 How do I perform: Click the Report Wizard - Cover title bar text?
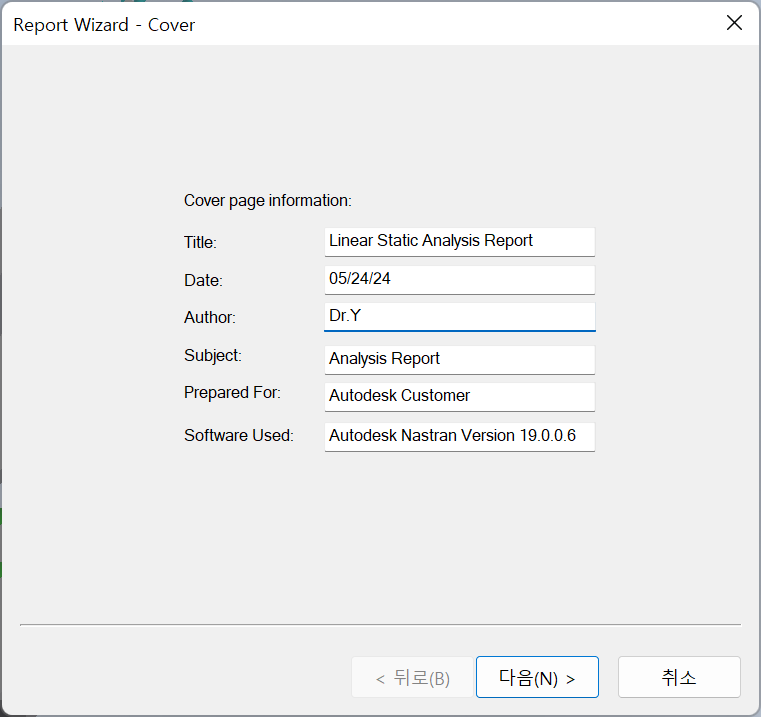104,24
